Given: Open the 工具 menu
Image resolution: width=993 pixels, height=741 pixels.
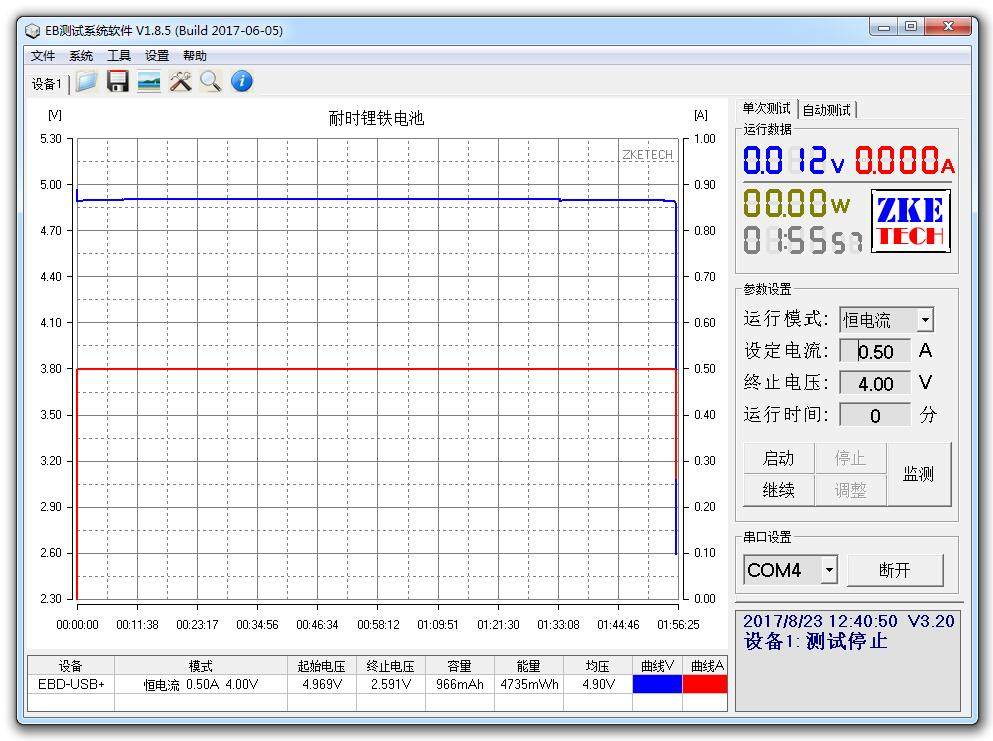Looking at the screenshot, I should tap(119, 56).
